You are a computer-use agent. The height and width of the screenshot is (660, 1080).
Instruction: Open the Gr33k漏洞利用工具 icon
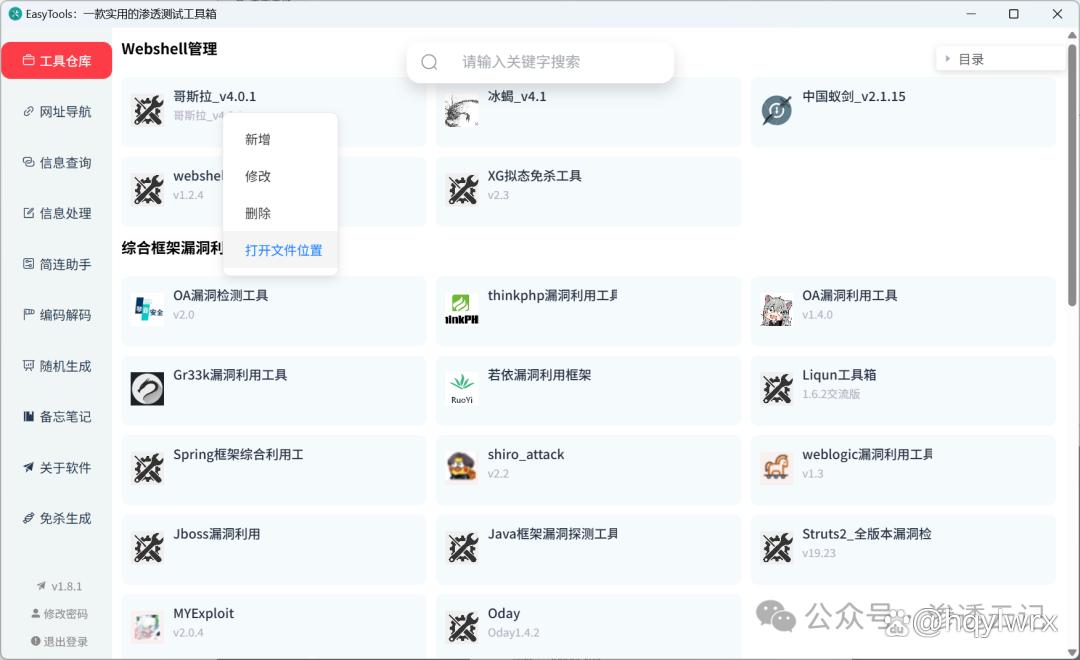148,389
